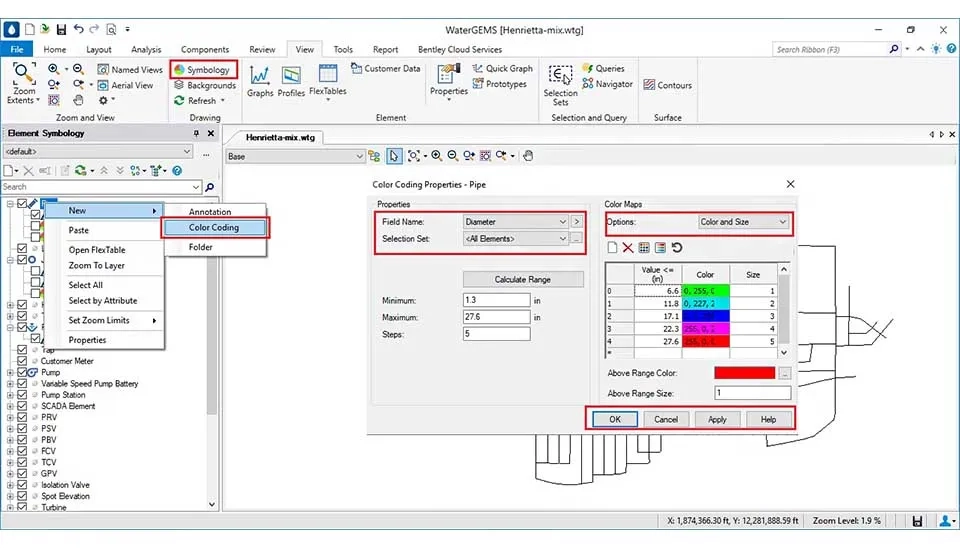Toggle the Spot Elevation checkbox

pyautogui.click(x=22, y=496)
